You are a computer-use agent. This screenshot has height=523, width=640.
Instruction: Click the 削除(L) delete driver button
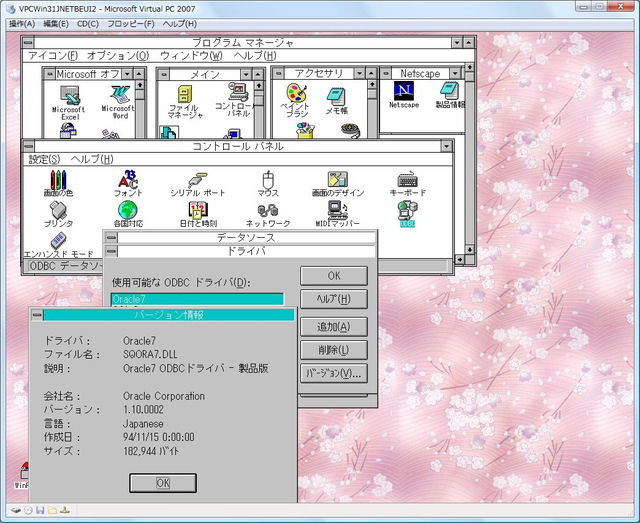(334, 350)
